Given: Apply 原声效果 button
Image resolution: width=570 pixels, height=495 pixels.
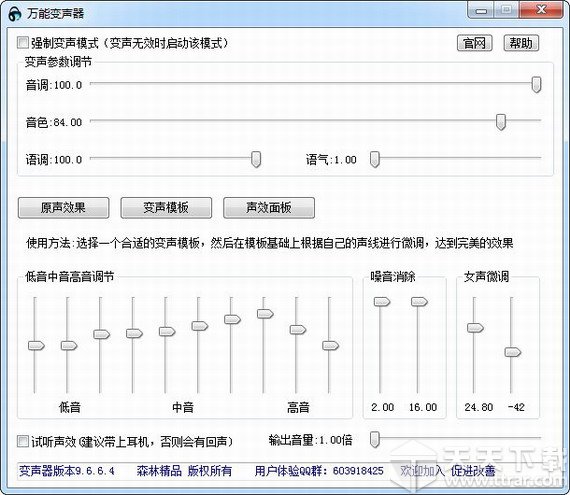Looking at the screenshot, I should pyautogui.click(x=63, y=208).
